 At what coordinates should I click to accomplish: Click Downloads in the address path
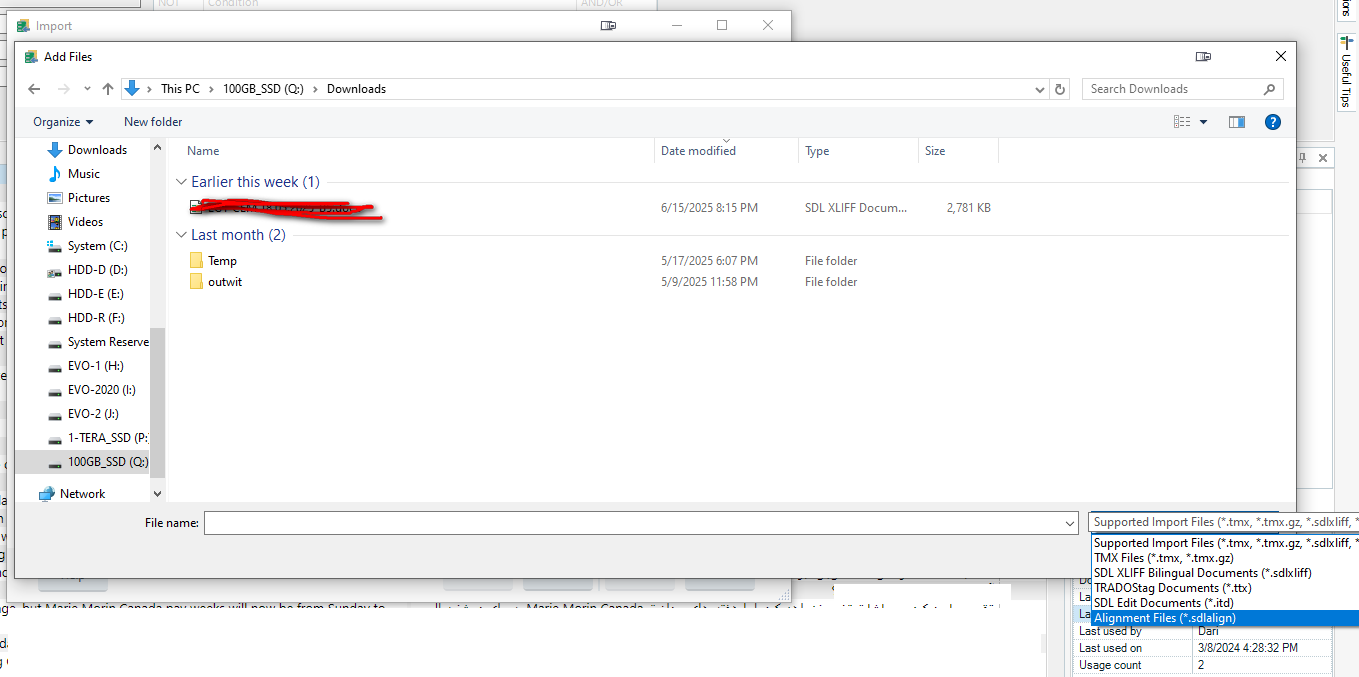tap(356, 89)
